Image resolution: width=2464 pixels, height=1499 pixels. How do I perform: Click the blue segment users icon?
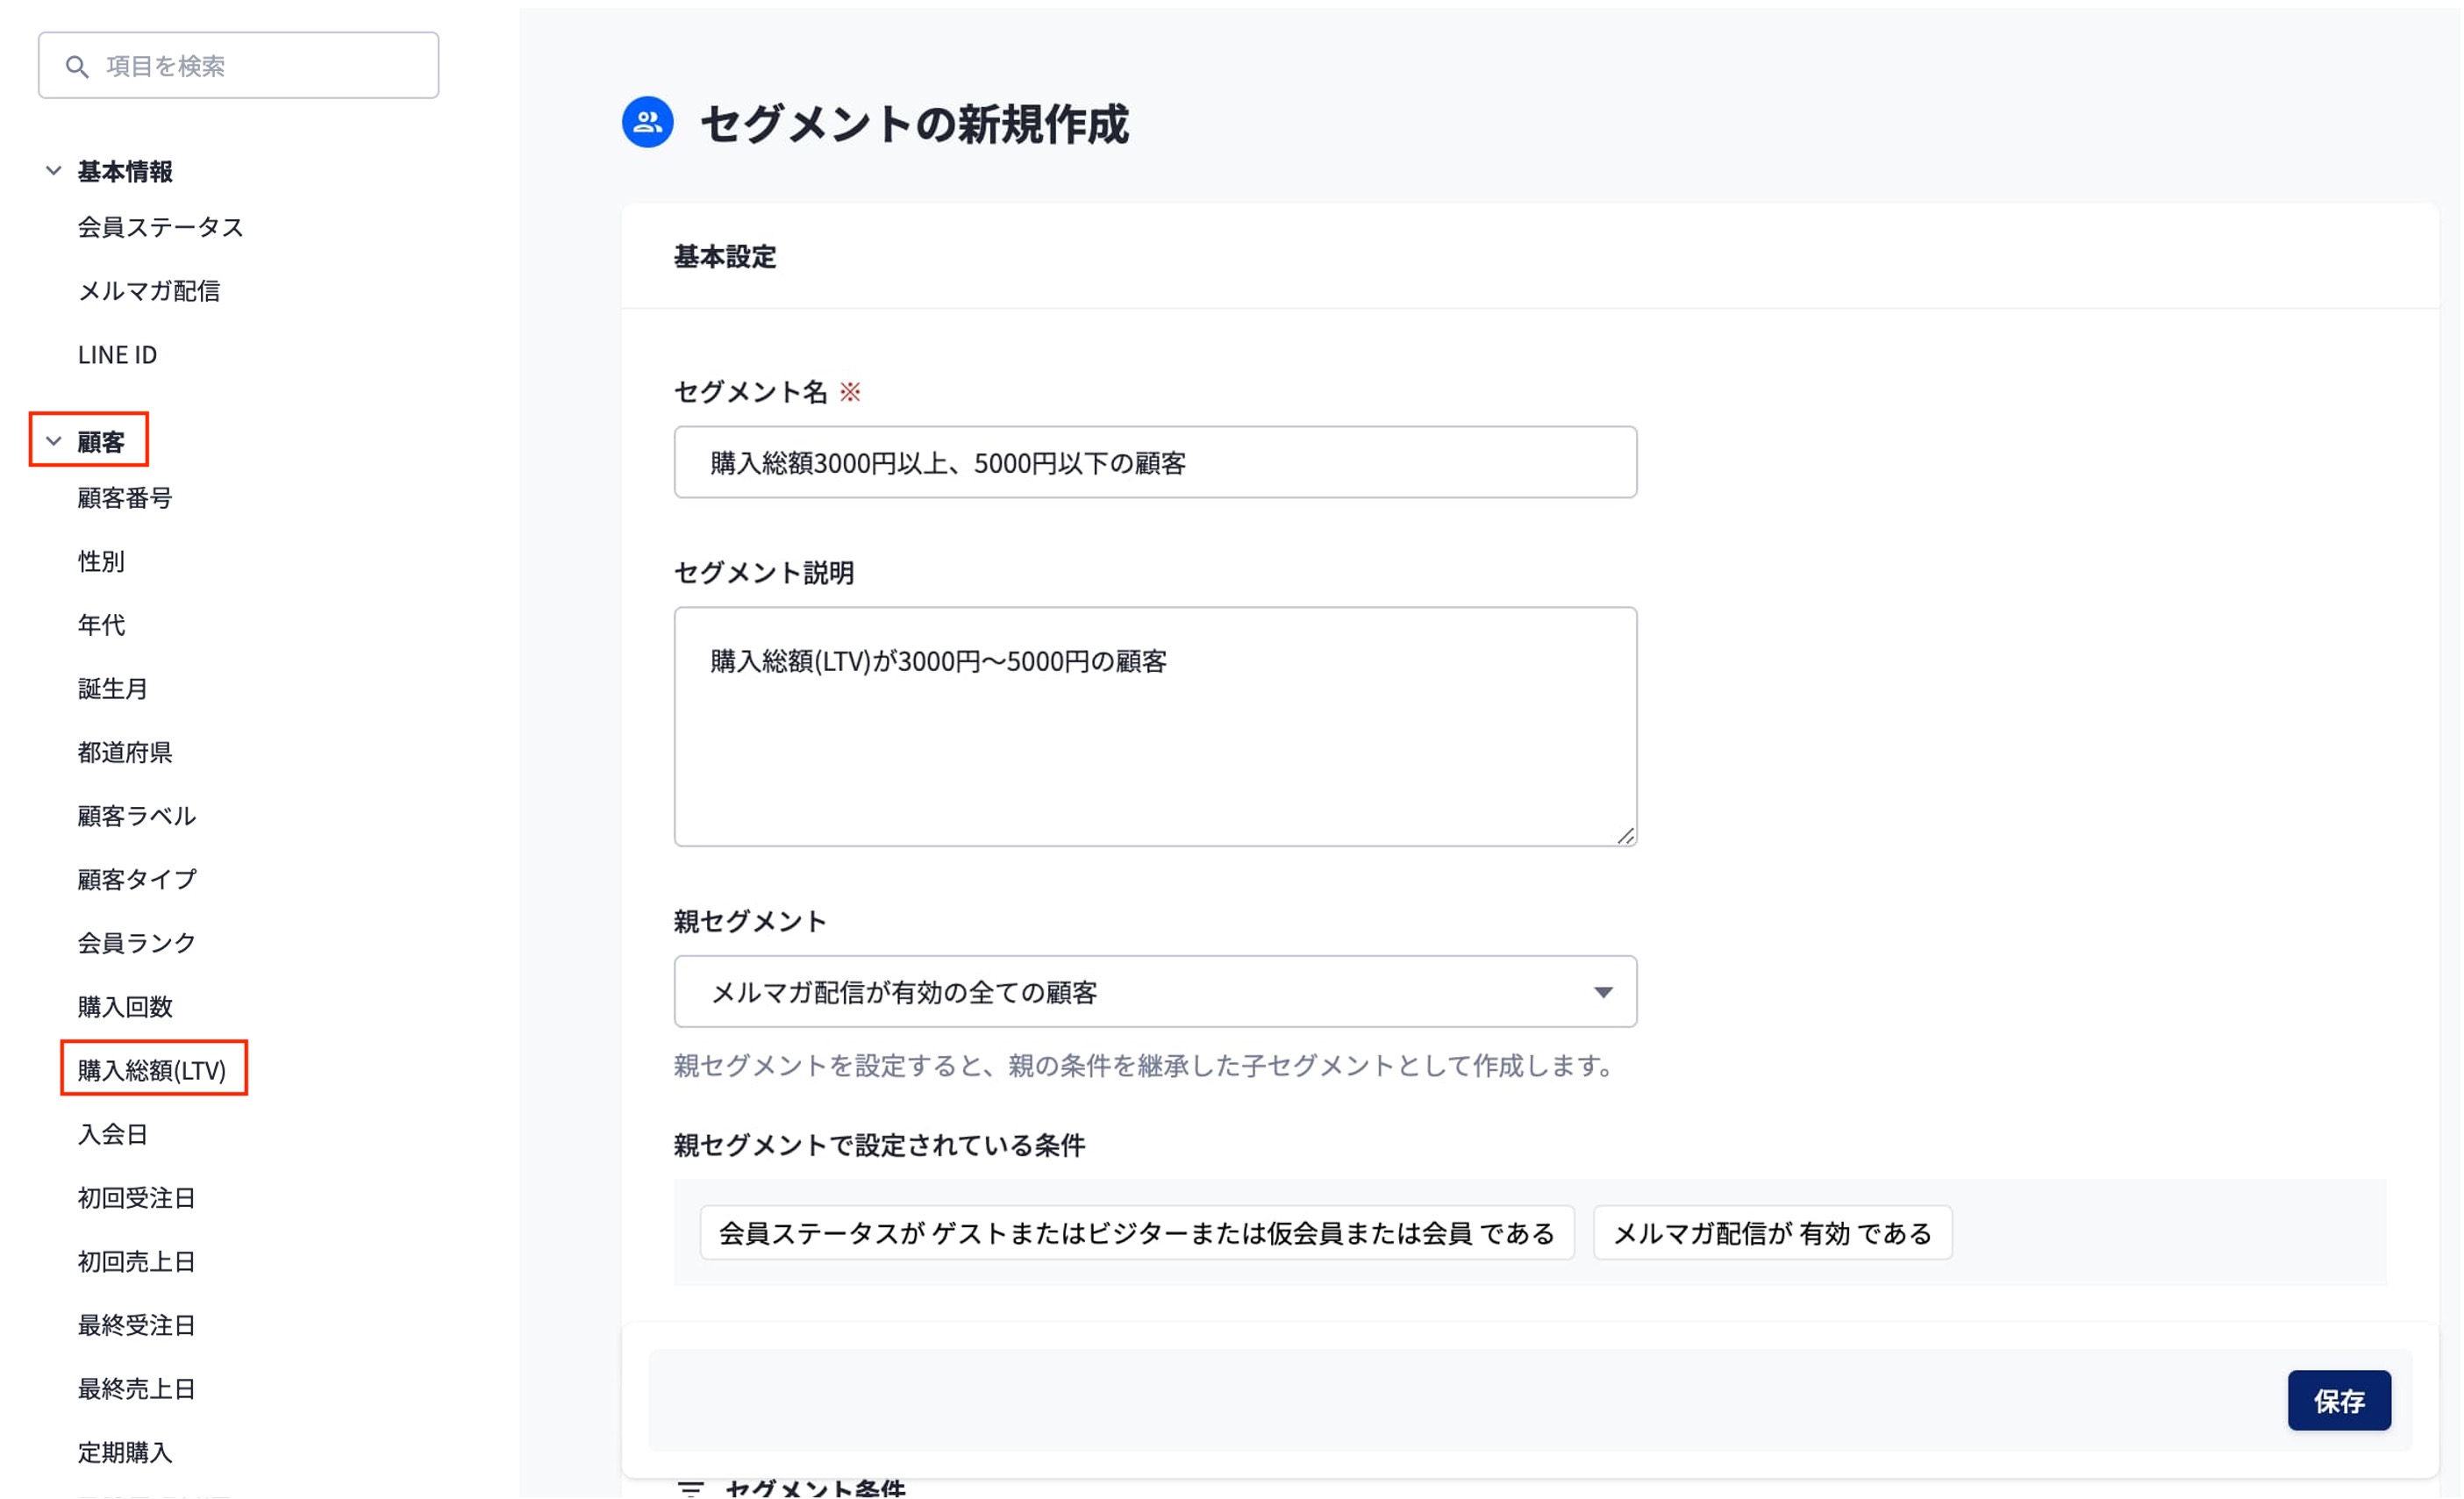point(647,122)
